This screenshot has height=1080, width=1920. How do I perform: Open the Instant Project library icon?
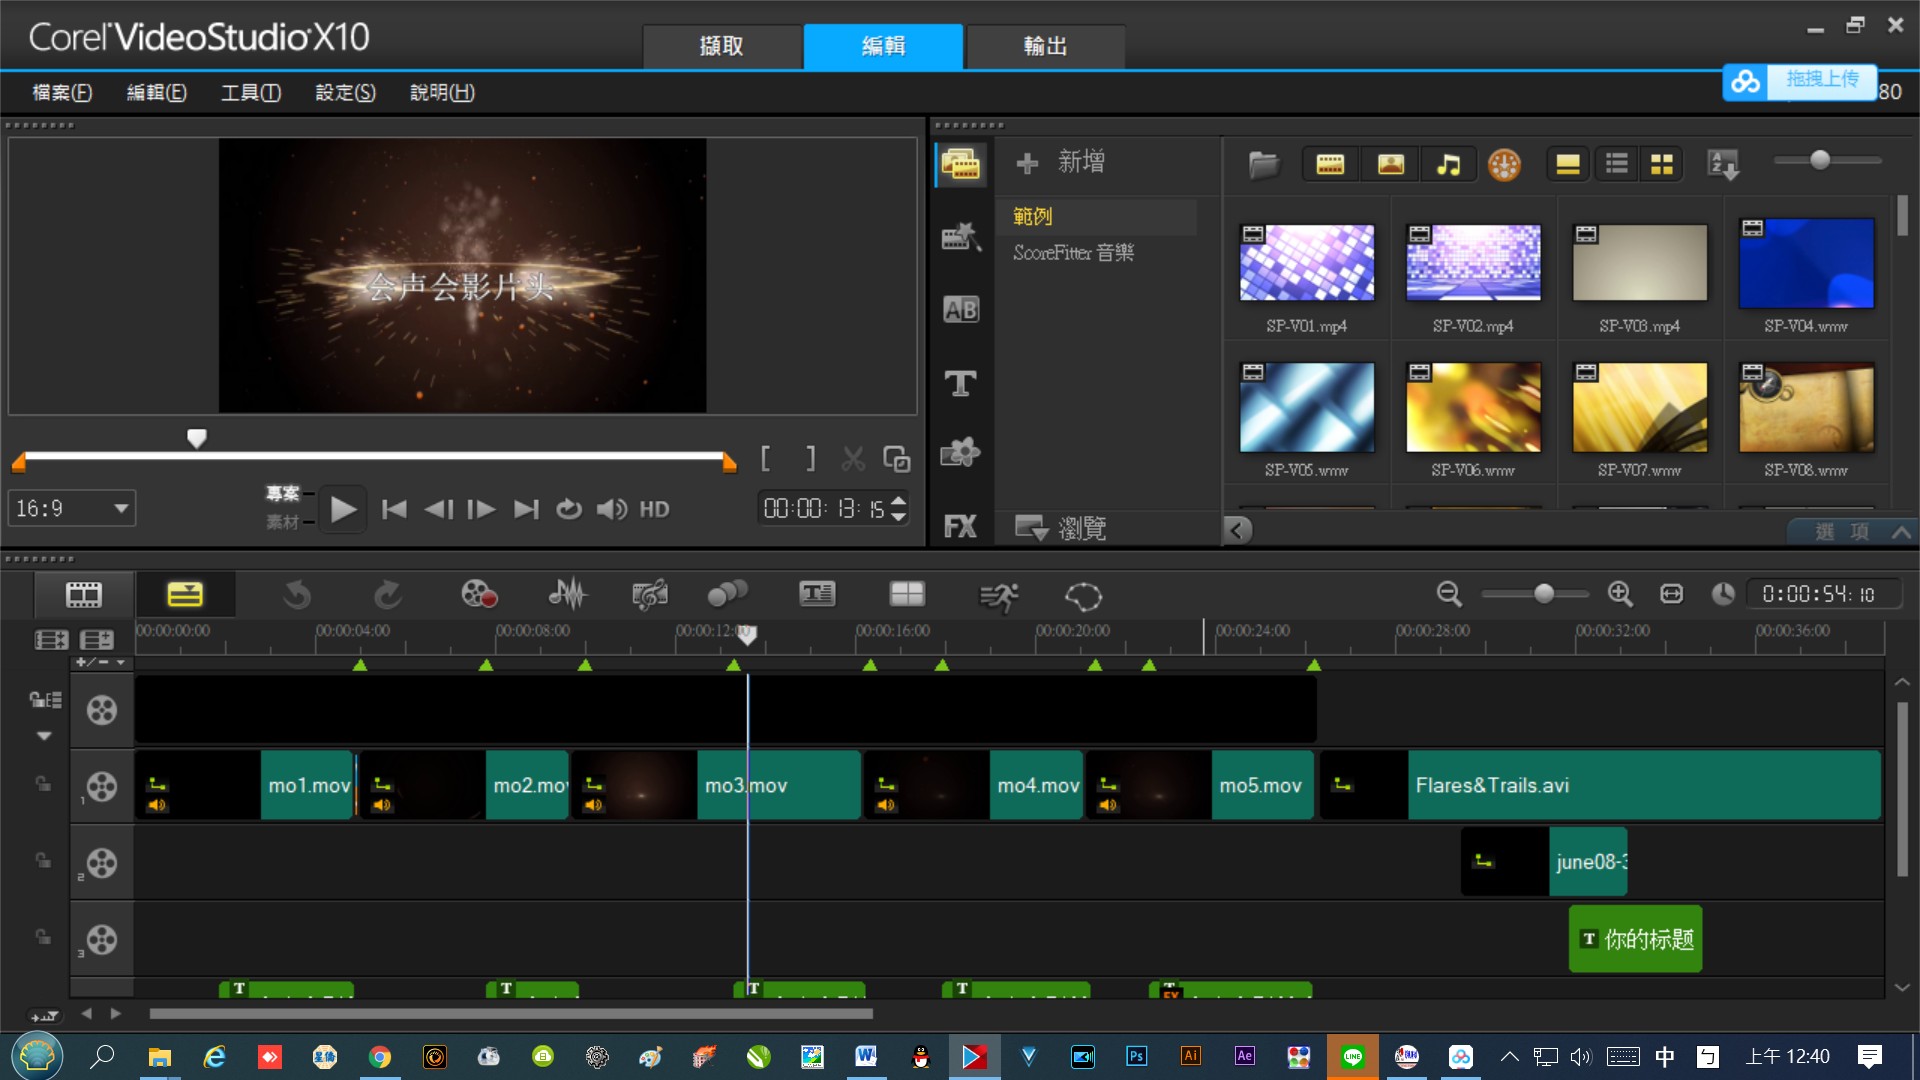(x=961, y=237)
